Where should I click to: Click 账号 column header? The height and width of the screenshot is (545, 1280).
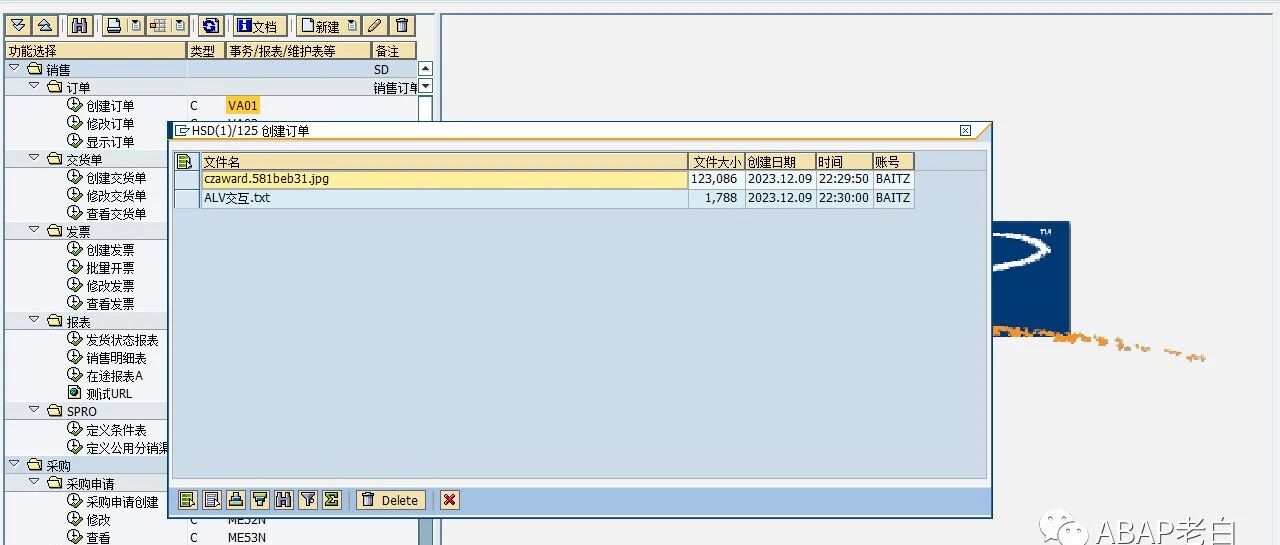(893, 162)
